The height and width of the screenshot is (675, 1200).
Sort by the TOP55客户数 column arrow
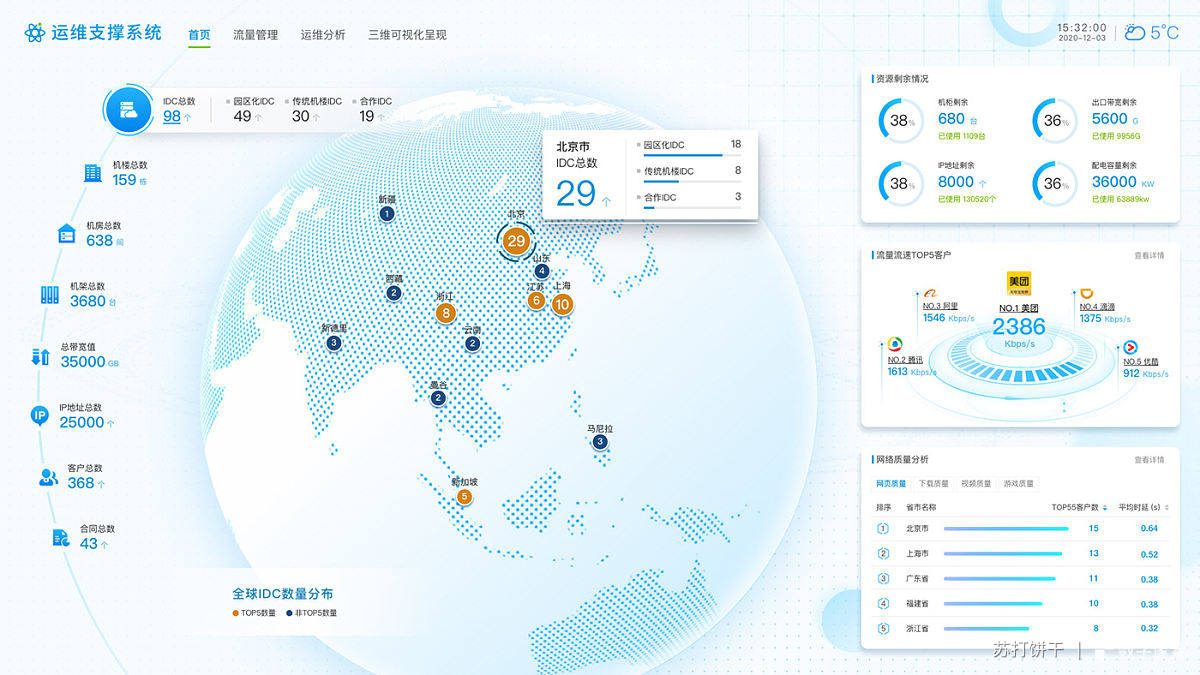[x=1105, y=507]
